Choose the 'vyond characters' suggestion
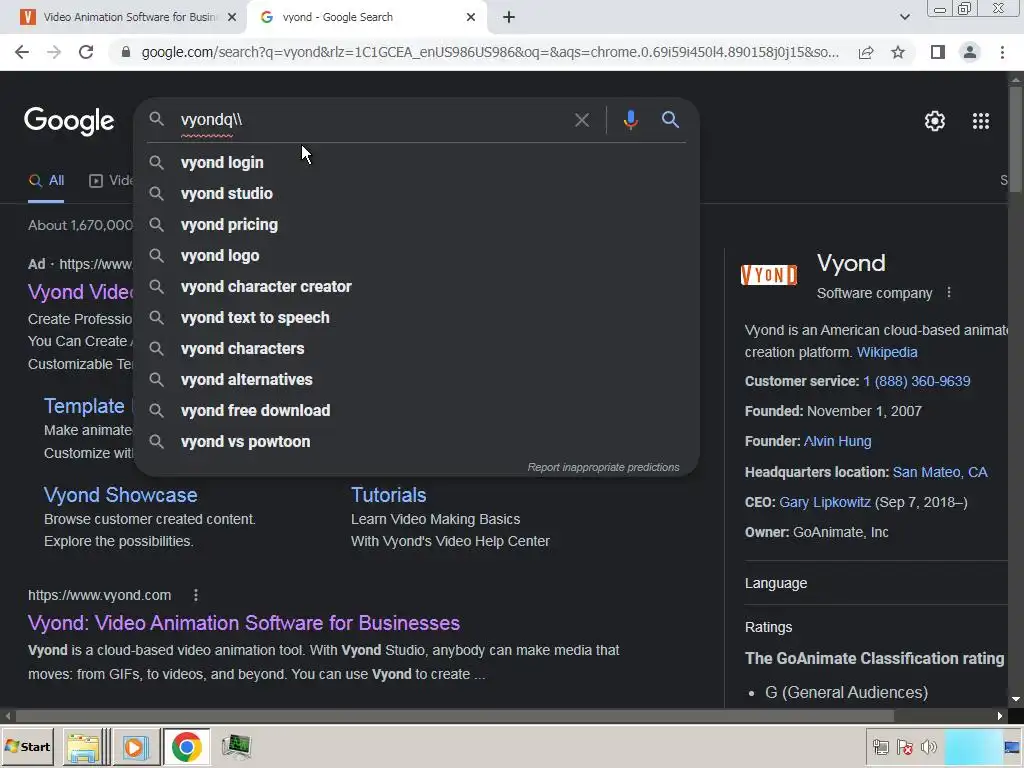Viewport: 1024px width, 768px height. point(417,349)
